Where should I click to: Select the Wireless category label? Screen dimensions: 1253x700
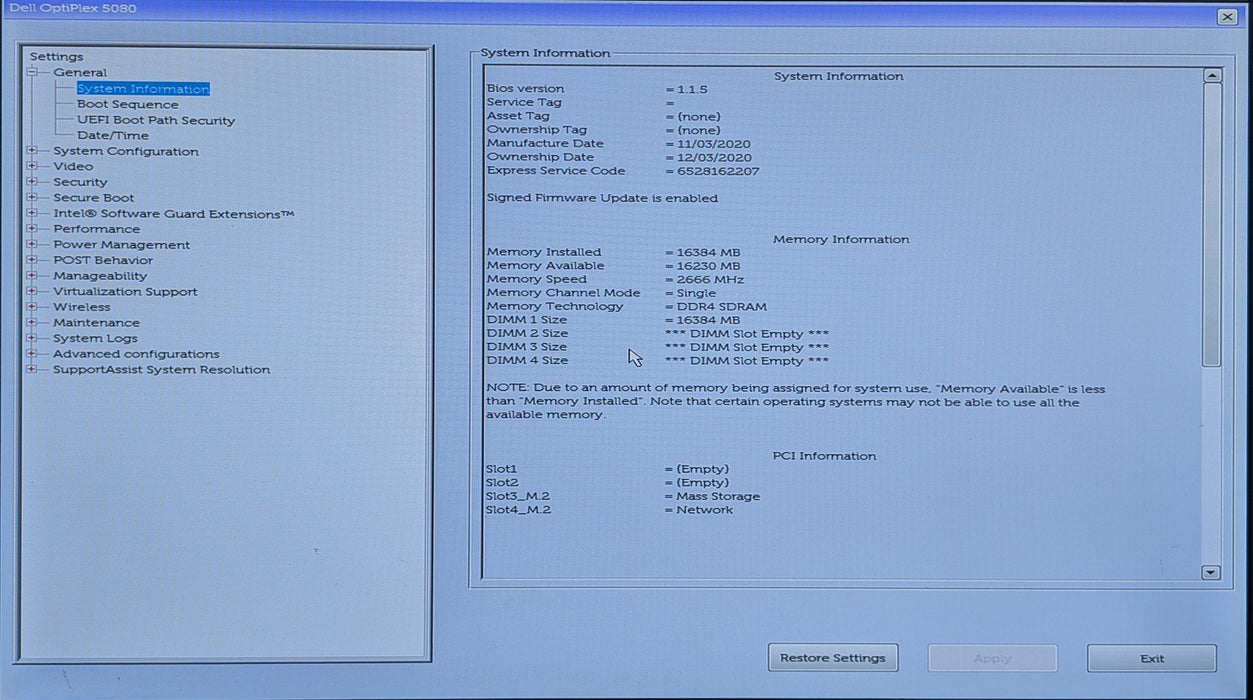coord(82,307)
